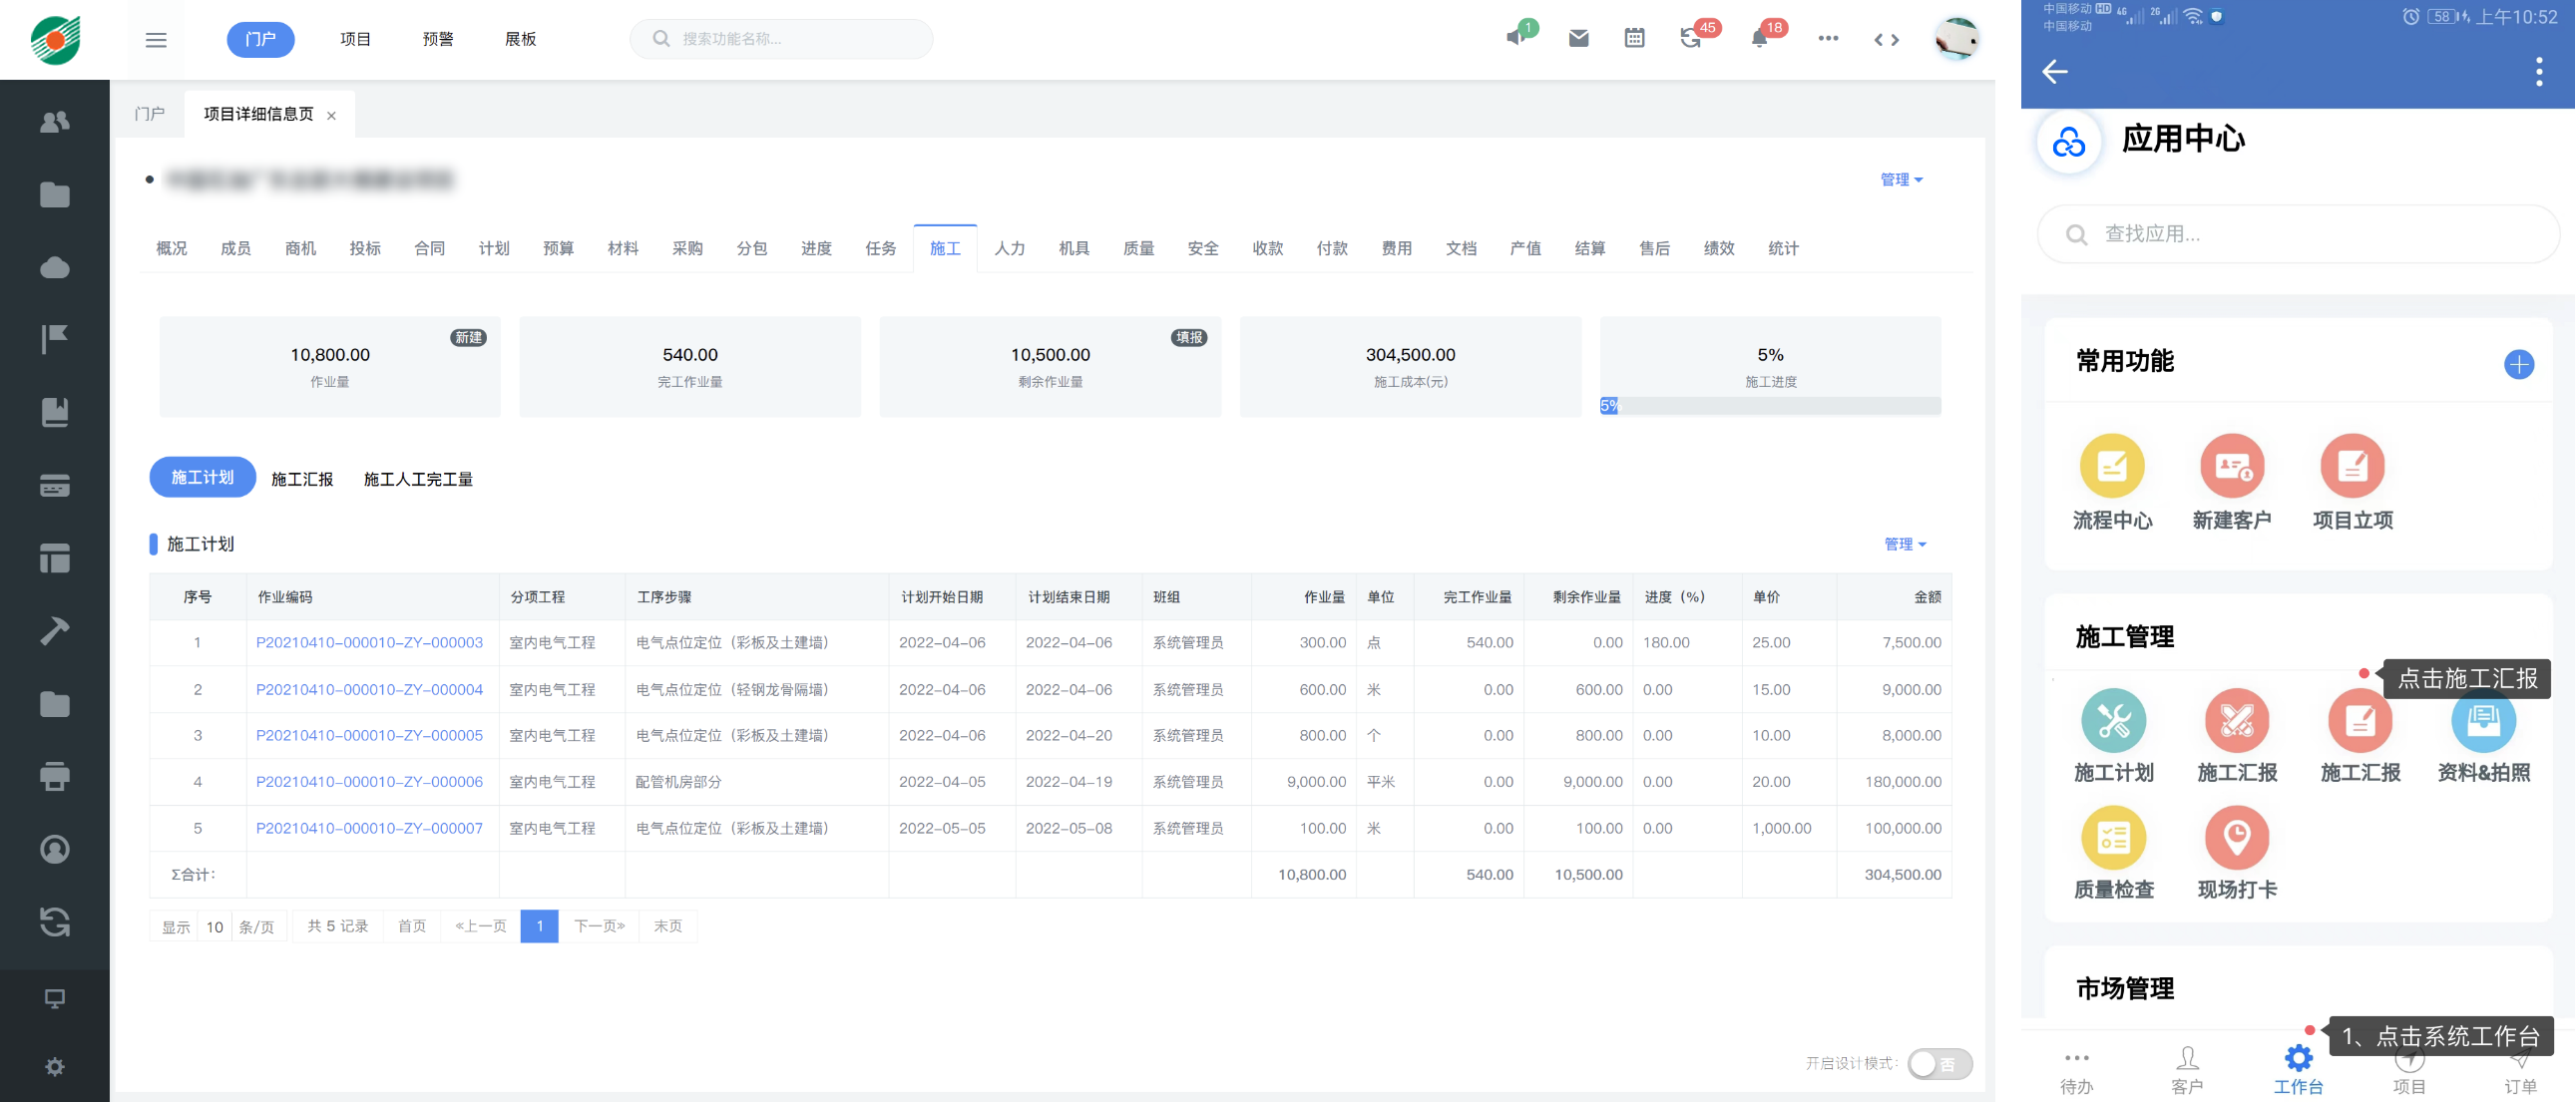Tap the 流程中心 icon in 常用功能
2576x1103 pixels.
point(2112,466)
